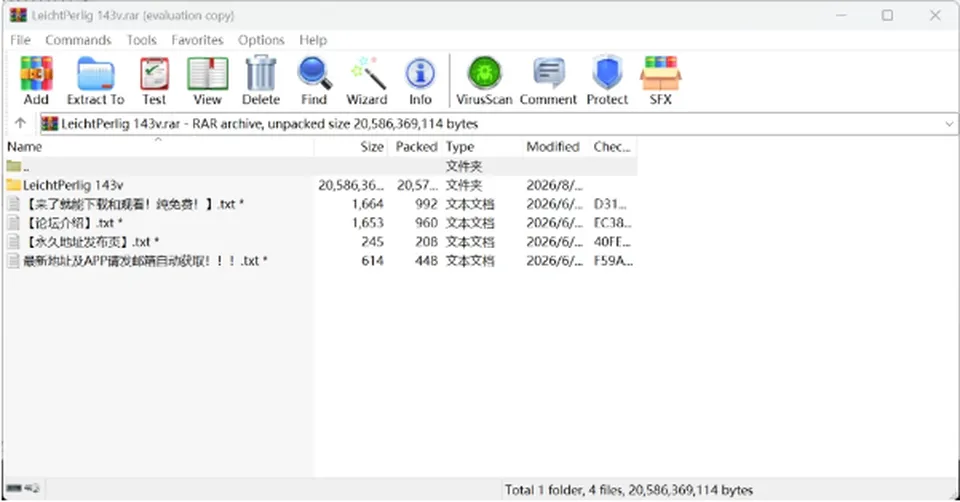Open the Commands menu

78,40
